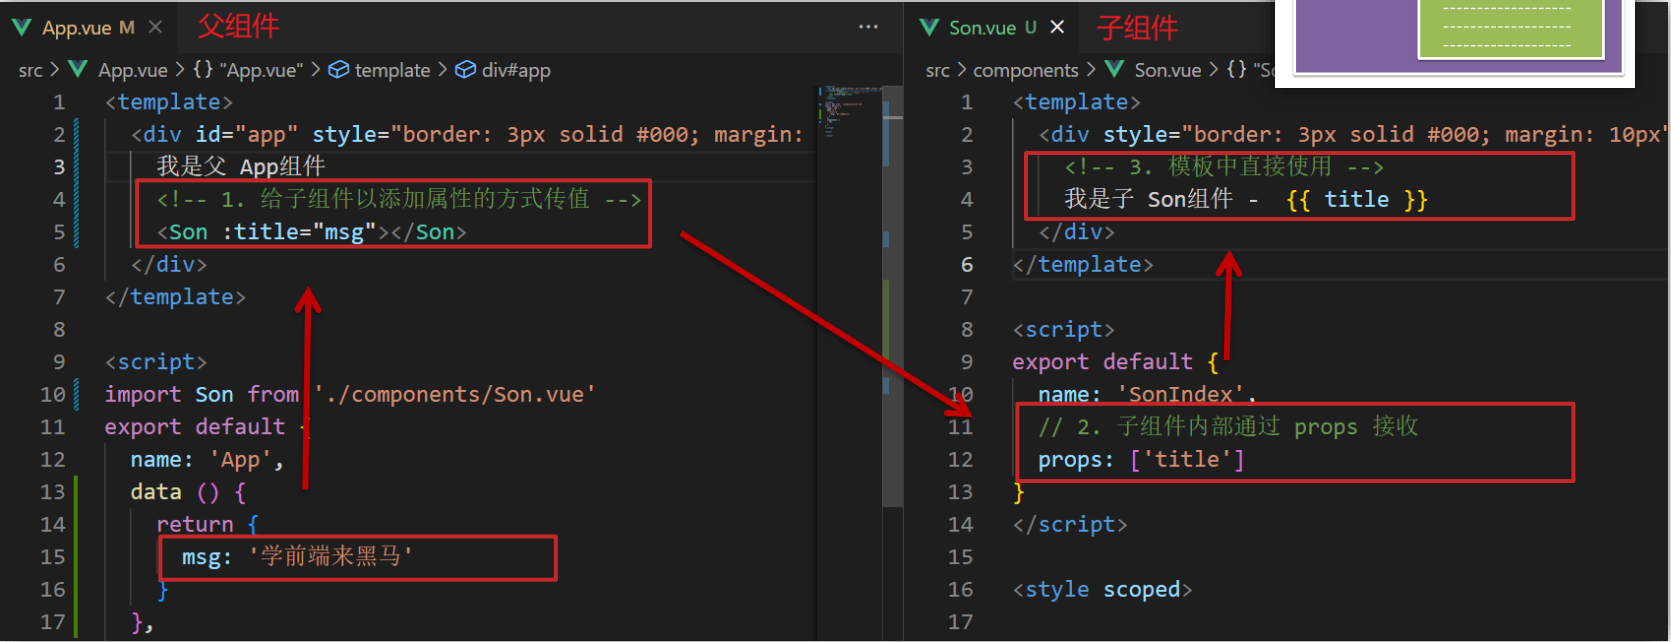Open the components folder breadcrumb

[1025, 70]
